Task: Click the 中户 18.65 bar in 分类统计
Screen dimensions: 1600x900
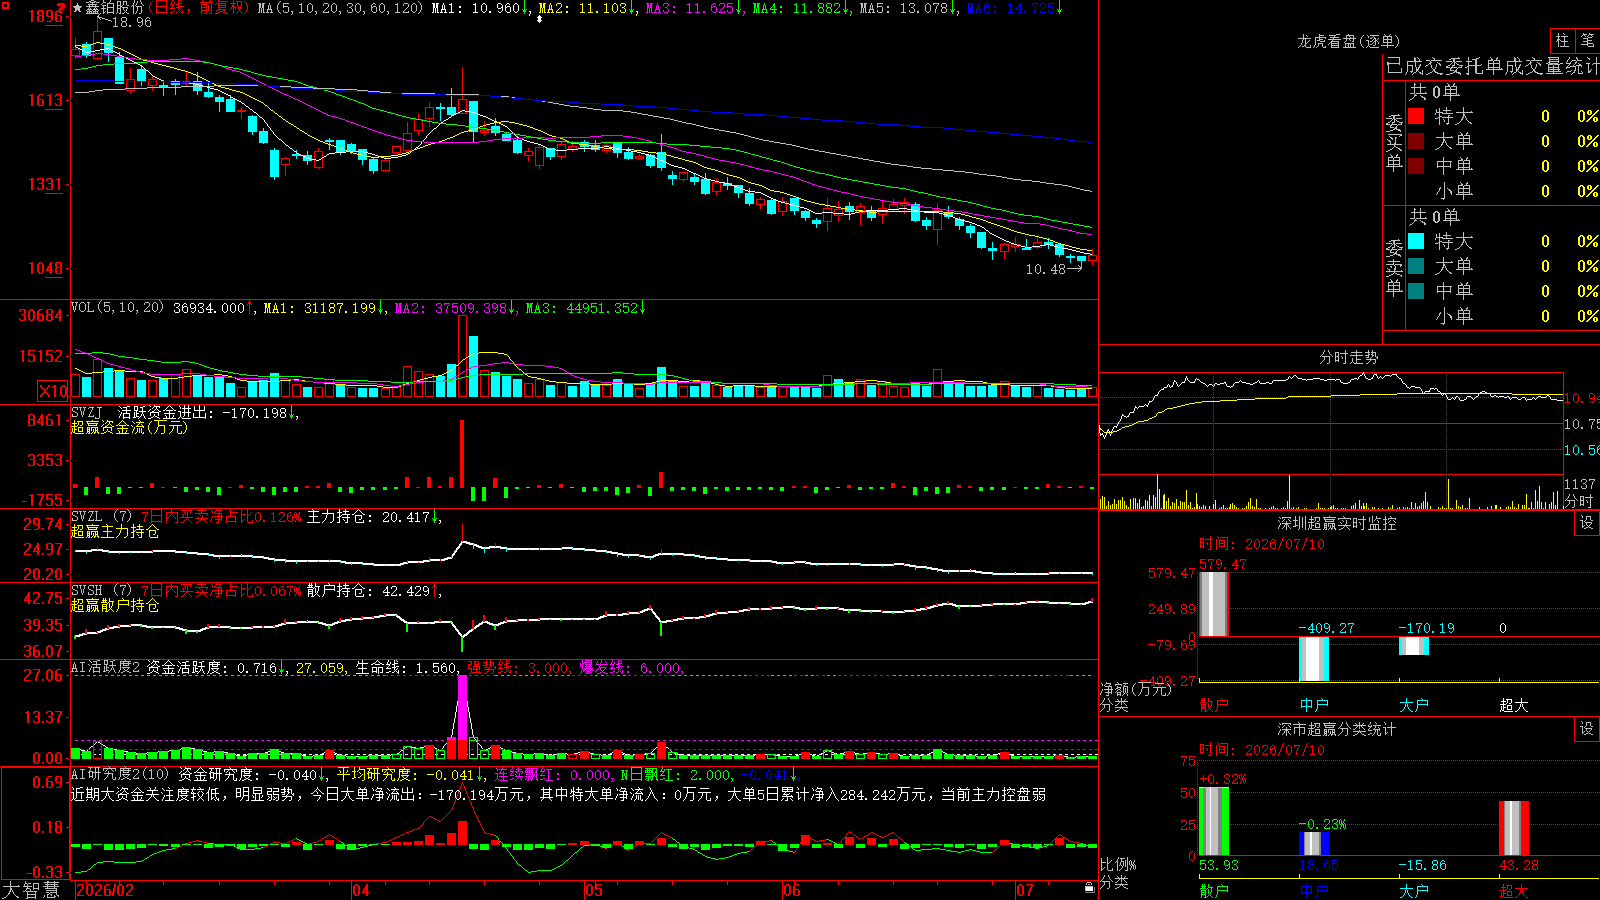Action: 1314,844
